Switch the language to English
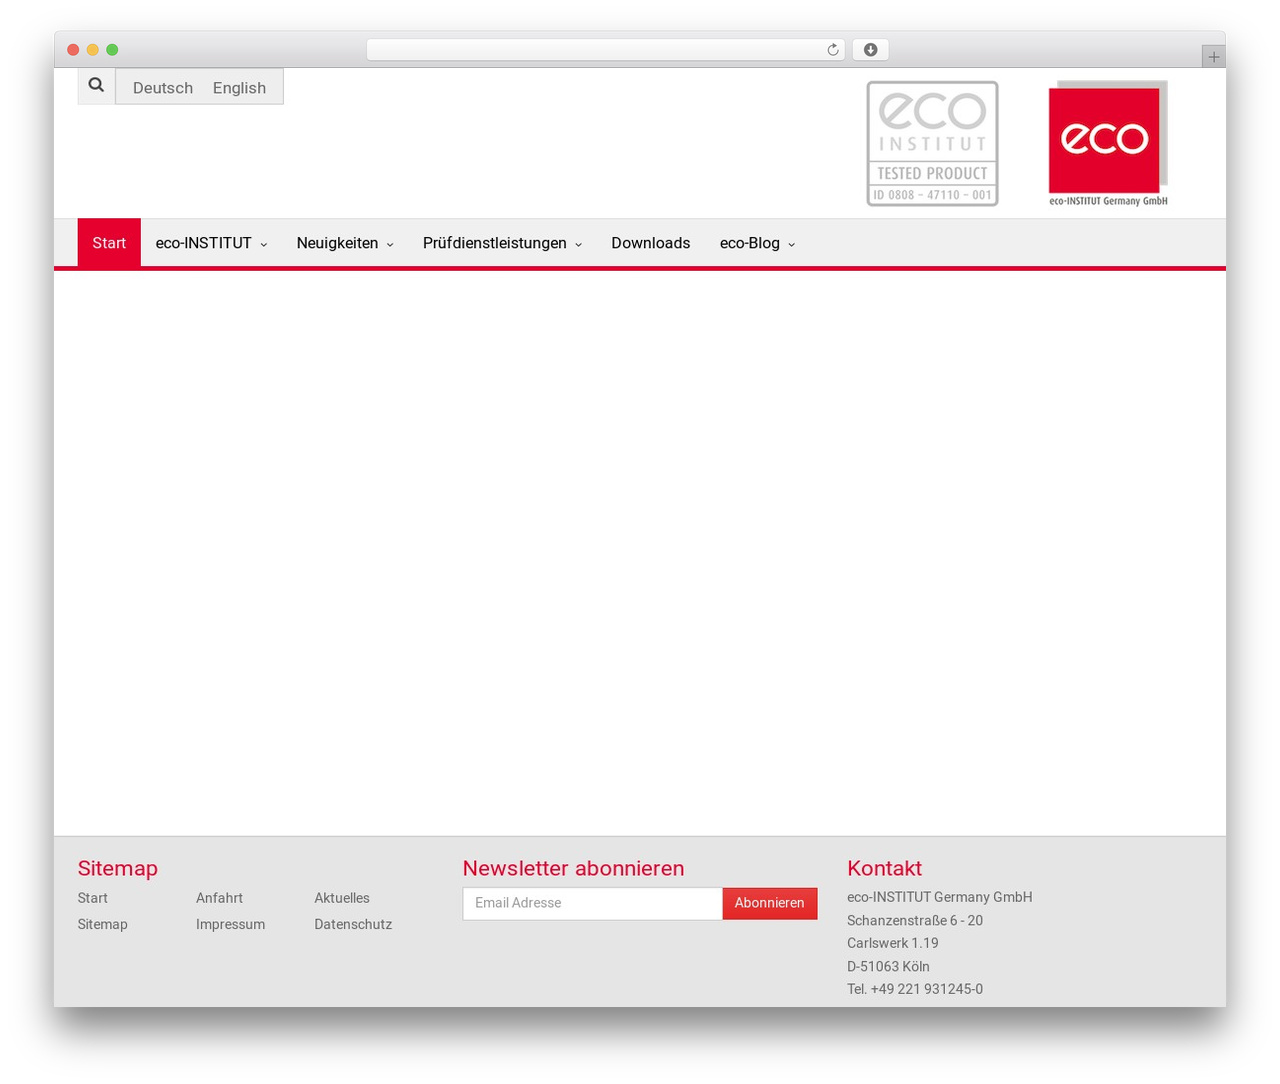The height and width of the screenshot is (1084, 1280). pos(239,88)
